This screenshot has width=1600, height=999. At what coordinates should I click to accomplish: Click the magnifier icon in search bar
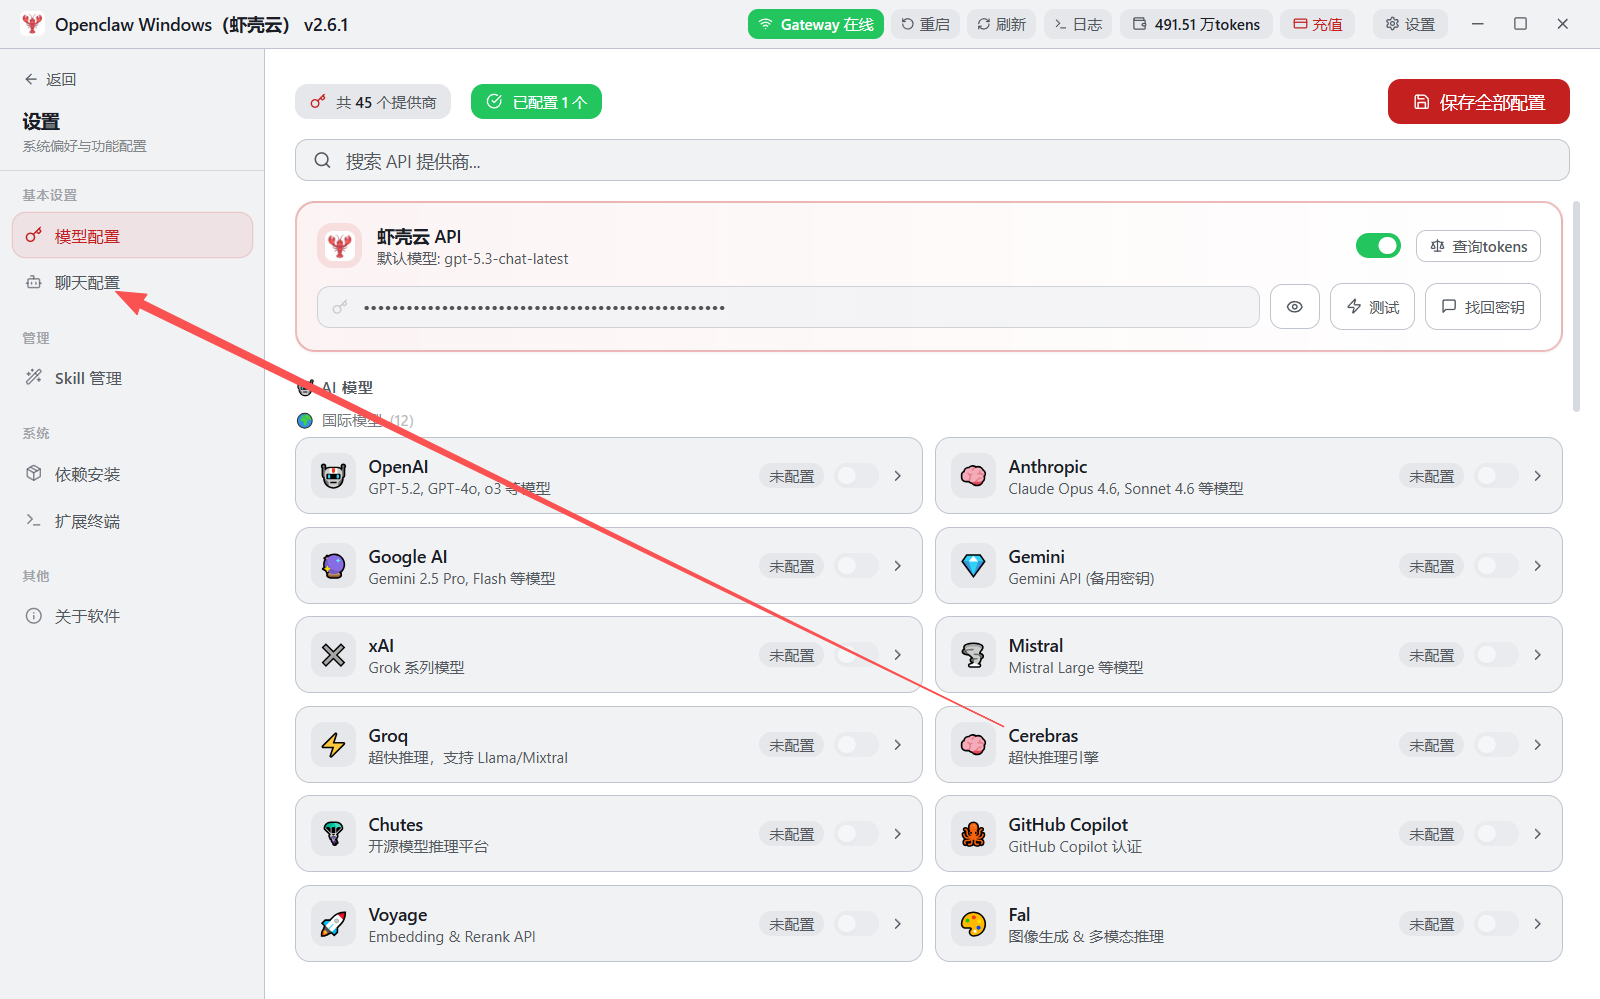(322, 160)
